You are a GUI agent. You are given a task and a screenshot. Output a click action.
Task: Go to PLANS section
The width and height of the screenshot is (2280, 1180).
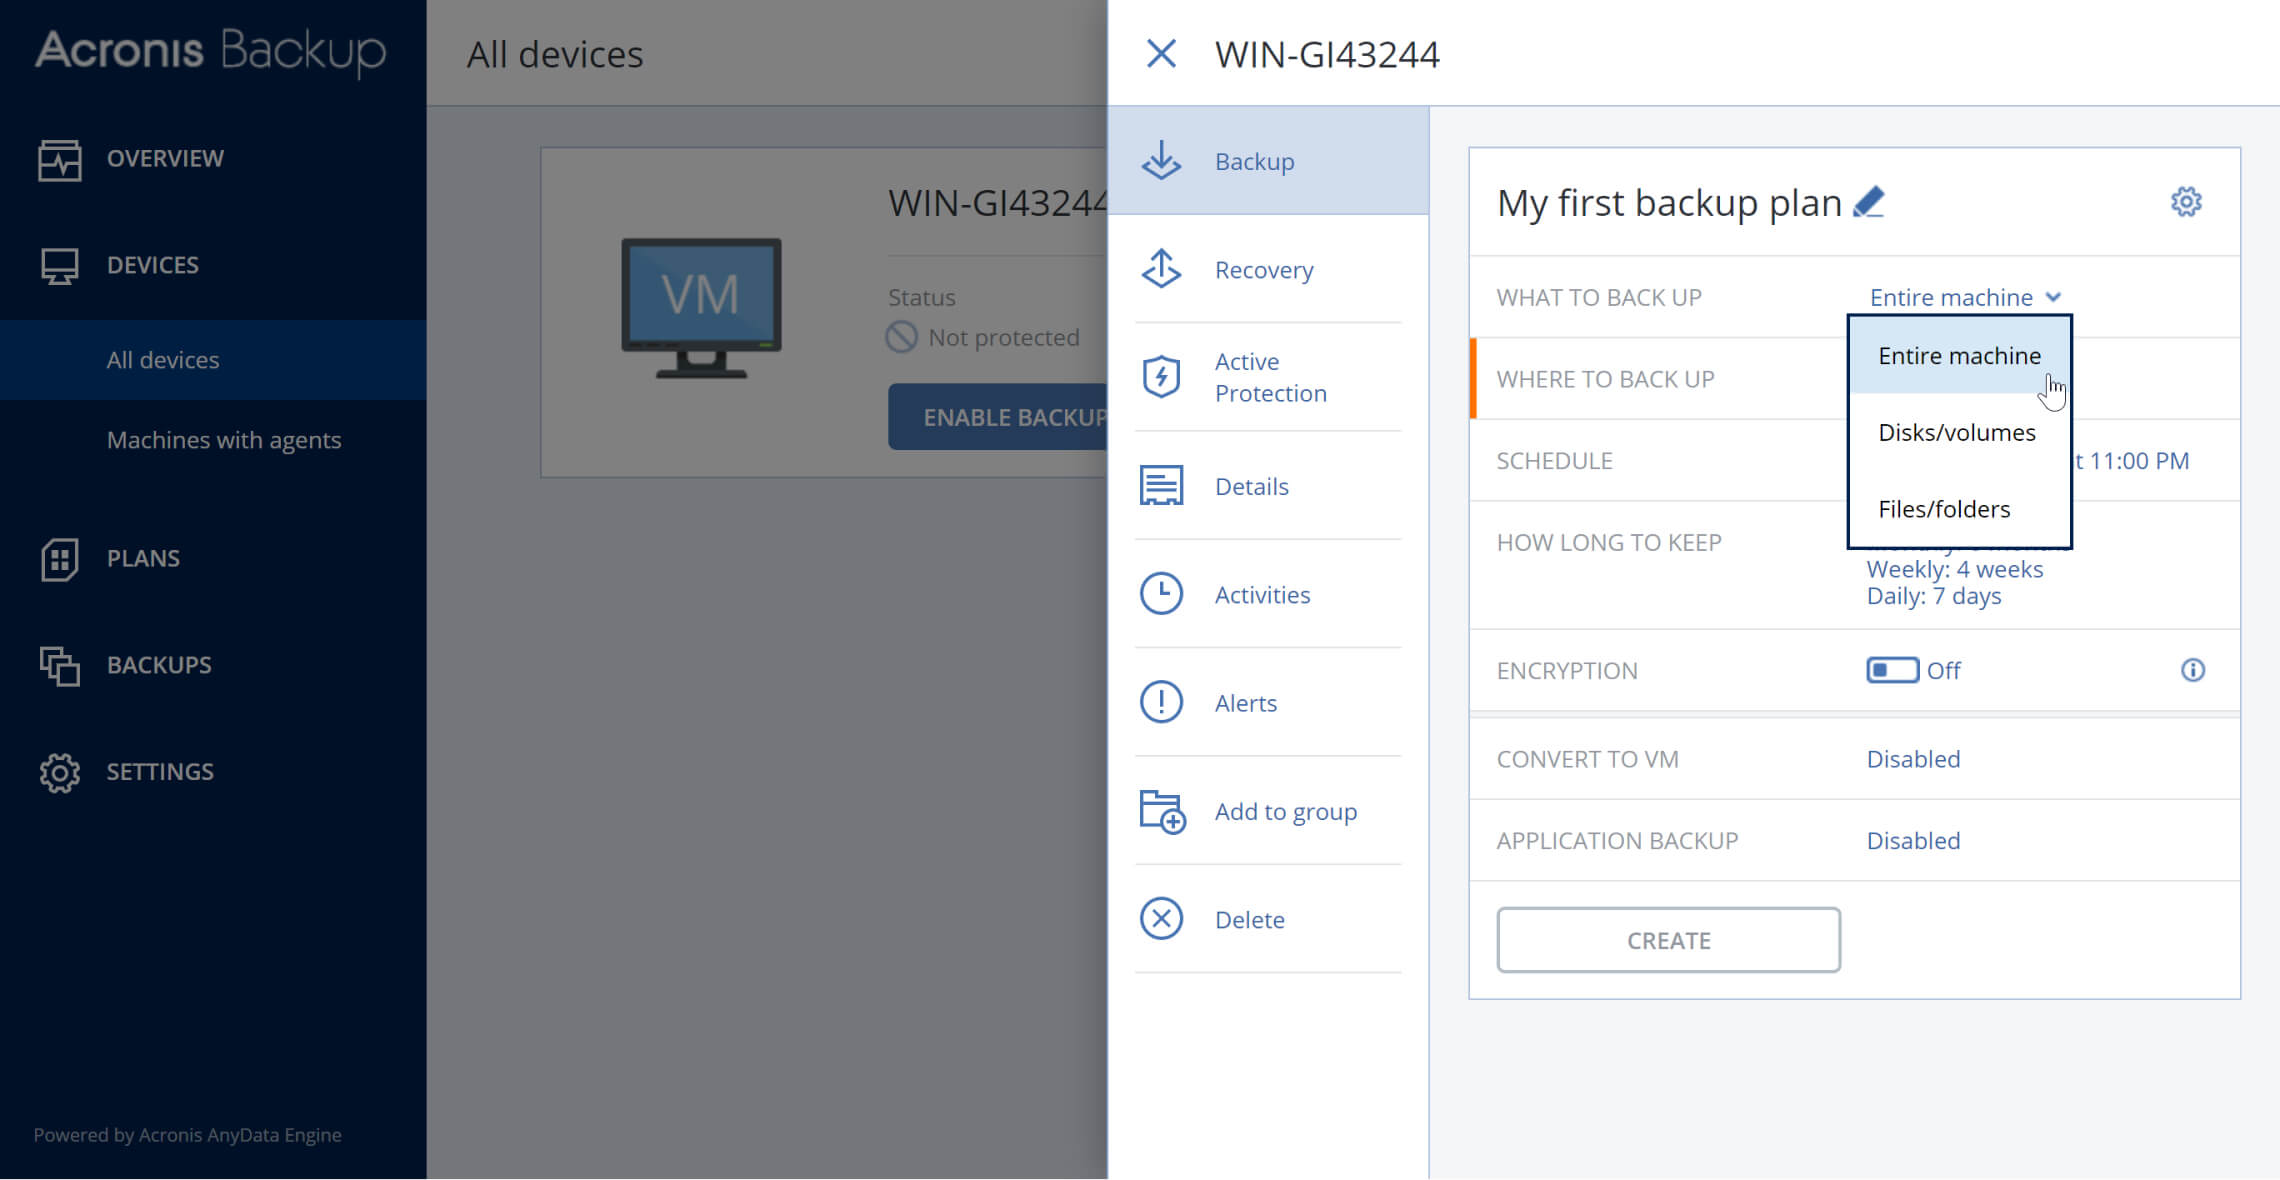(x=143, y=559)
